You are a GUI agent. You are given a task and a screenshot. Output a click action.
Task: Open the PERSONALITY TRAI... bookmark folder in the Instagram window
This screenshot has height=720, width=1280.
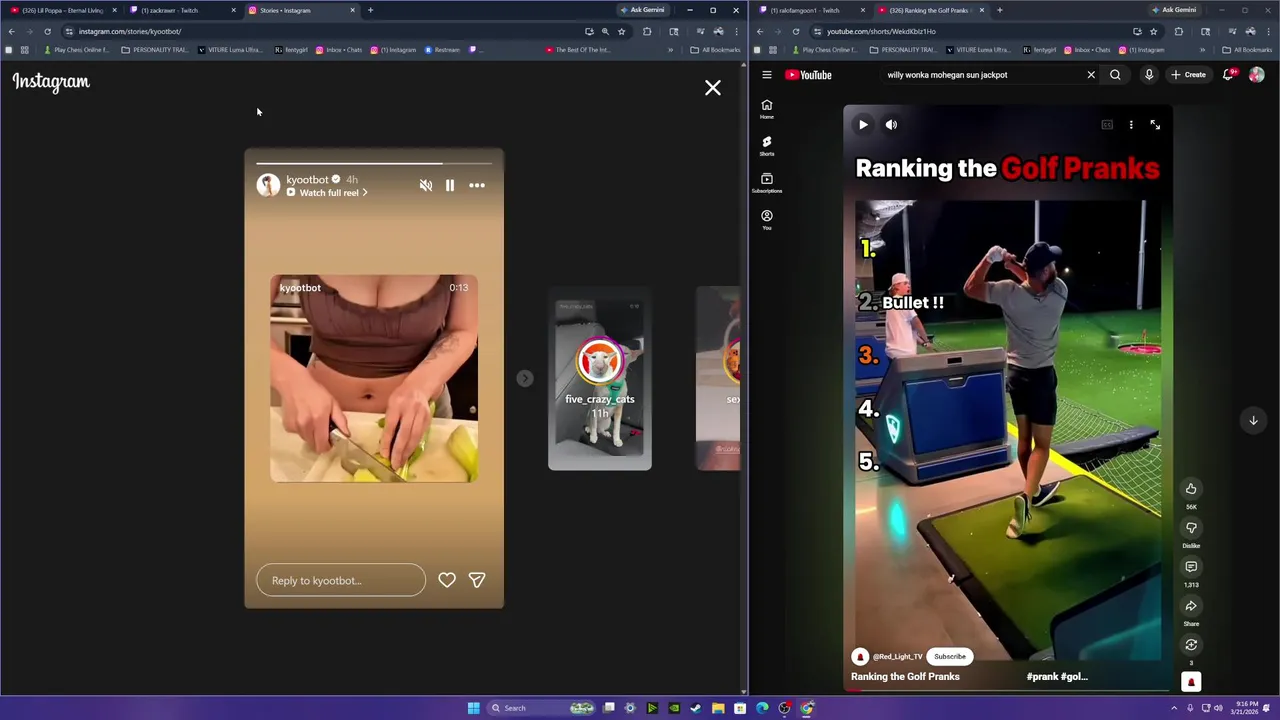(154, 50)
